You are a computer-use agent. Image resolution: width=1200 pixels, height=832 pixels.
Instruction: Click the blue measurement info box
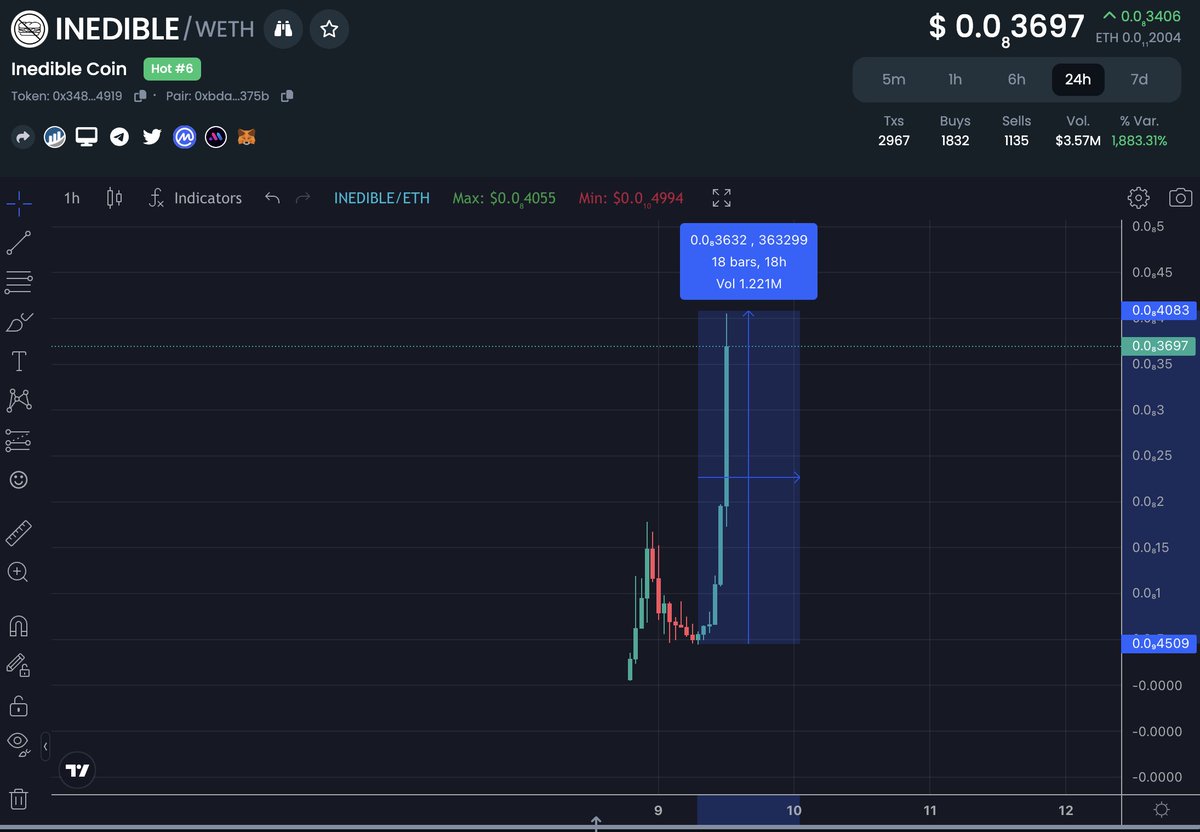748,261
